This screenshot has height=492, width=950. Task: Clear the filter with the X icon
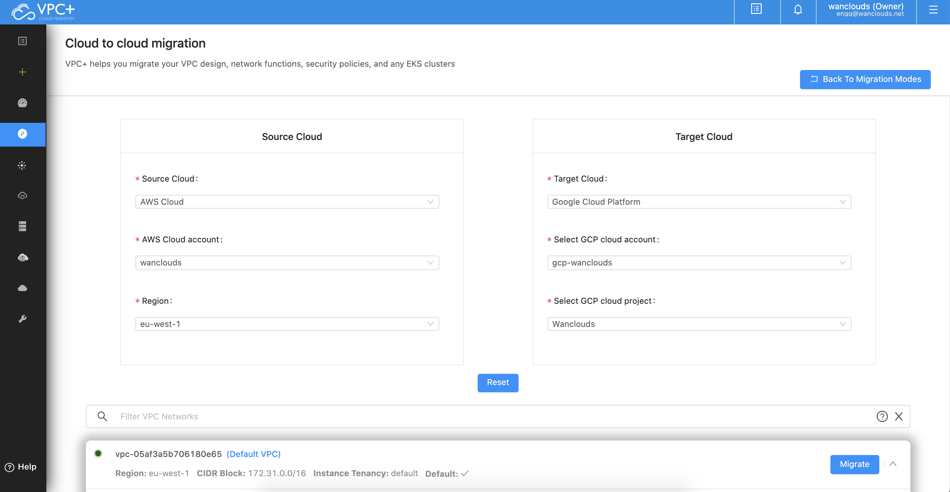[899, 416]
